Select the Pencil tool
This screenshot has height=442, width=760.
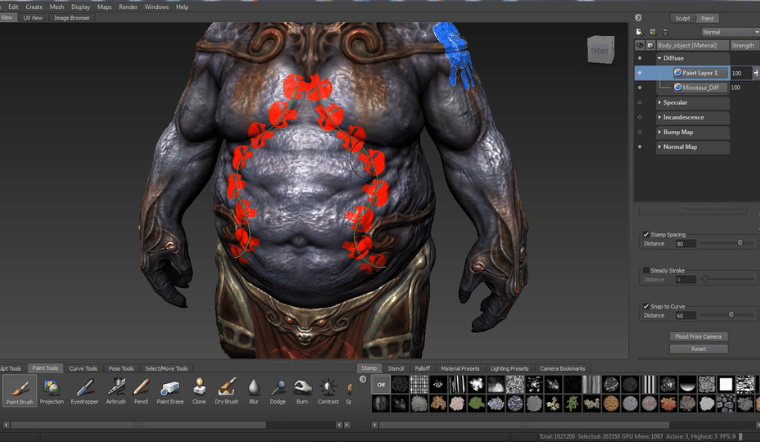point(141,391)
